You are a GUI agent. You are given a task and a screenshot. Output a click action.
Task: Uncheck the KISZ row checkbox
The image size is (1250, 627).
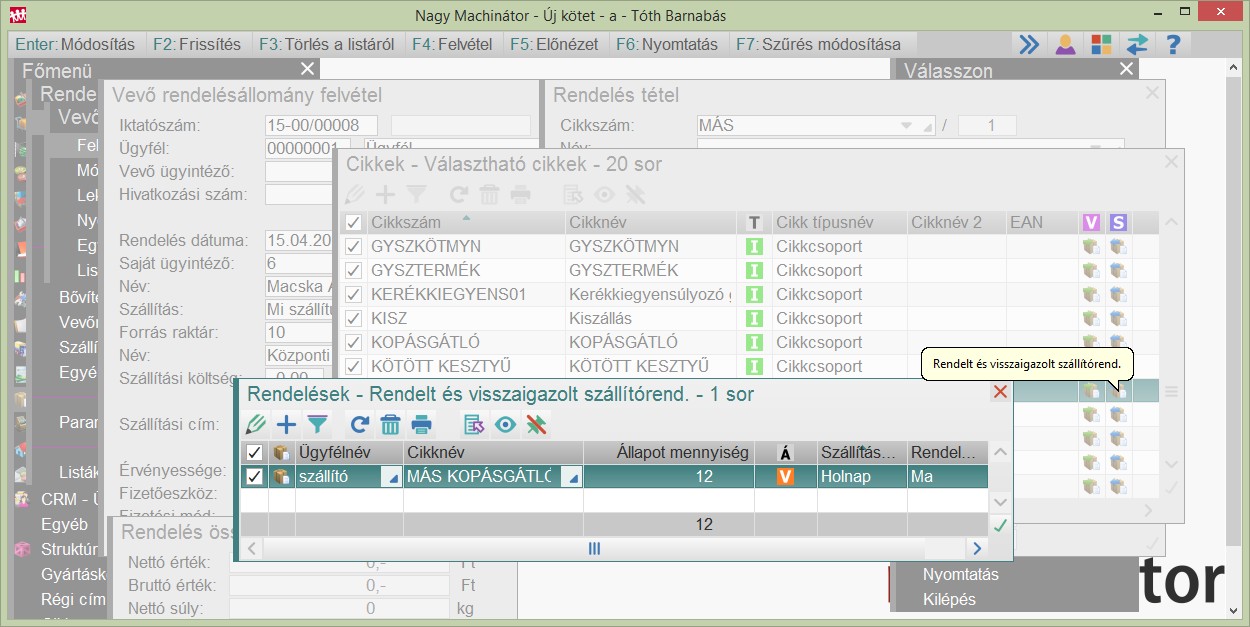pyautogui.click(x=353, y=318)
